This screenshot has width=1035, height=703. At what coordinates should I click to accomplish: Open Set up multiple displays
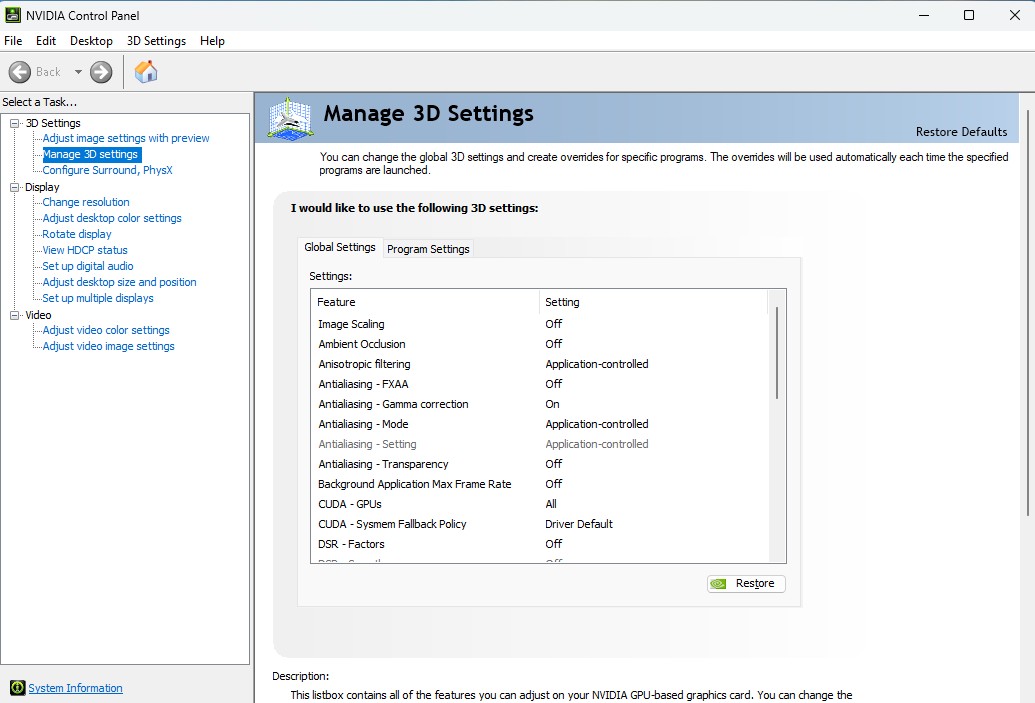(x=98, y=298)
